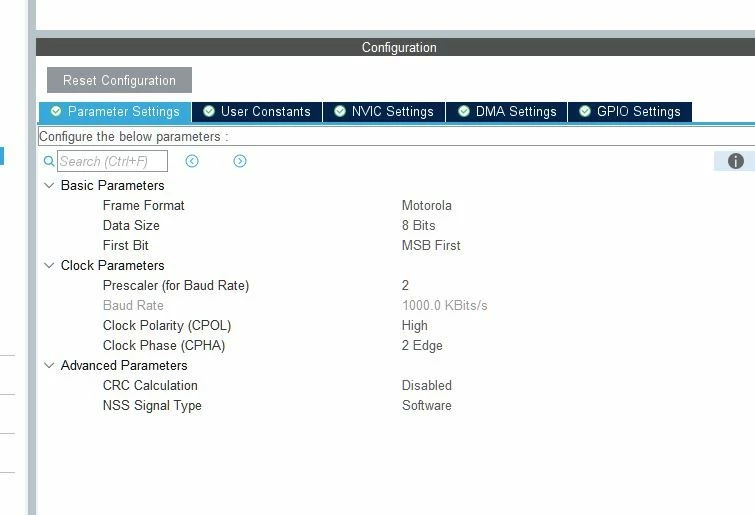Go to previous search result arrow
The image size is (755, 515).
point(192,161)
